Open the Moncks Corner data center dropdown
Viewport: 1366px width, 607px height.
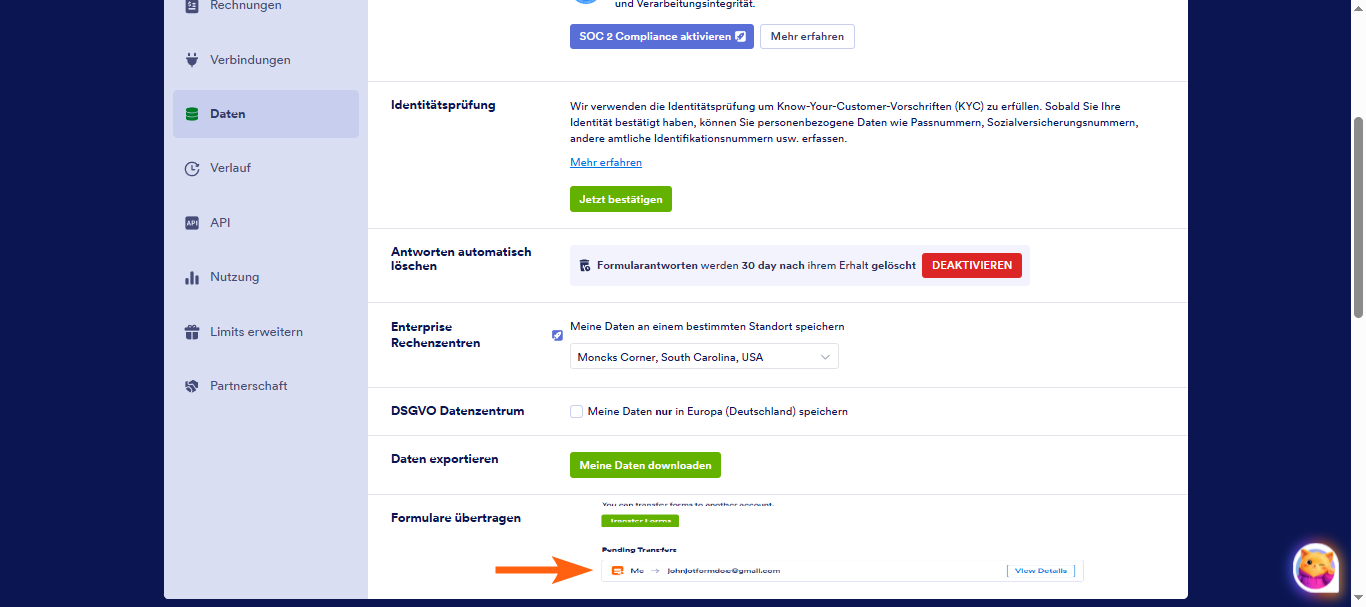click(704, 357)
